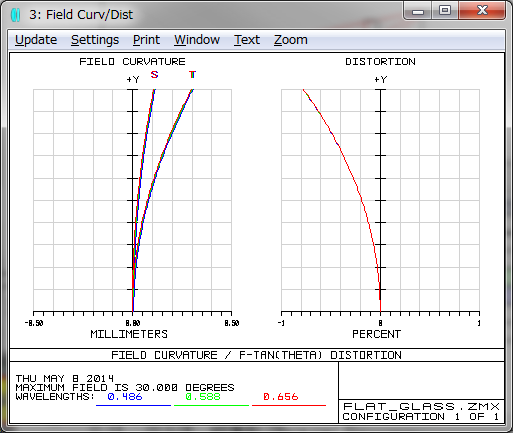The width and height of the screenshot is (513, 433).
Task: Close the Field Curv/Dist window
Action: (482, 11)
